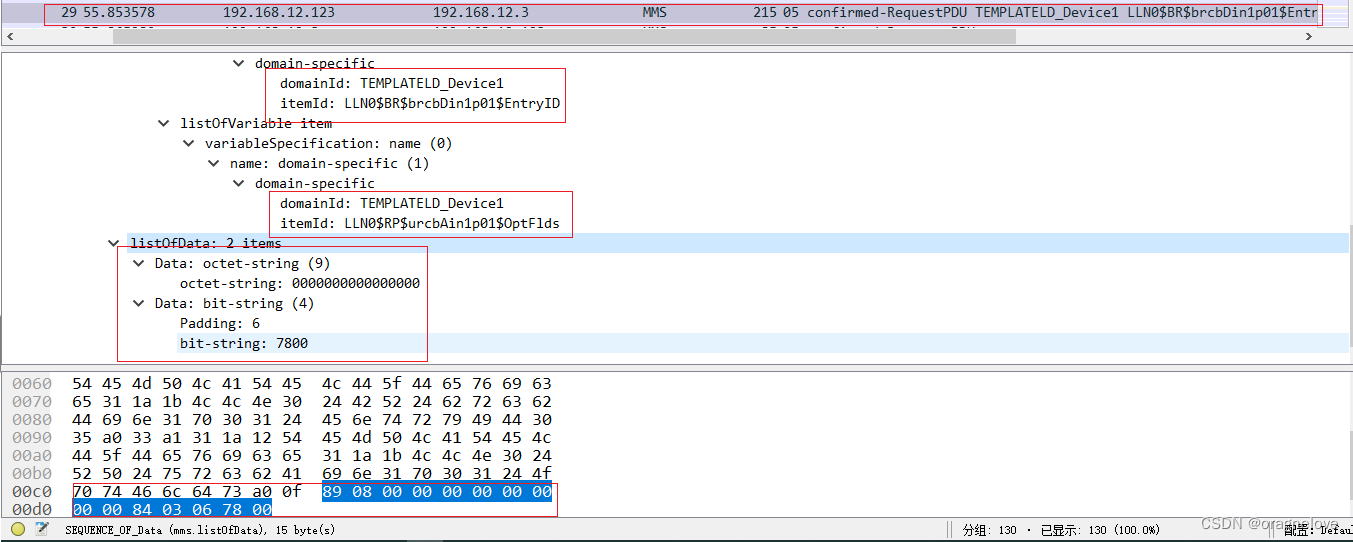This screenshot has height=542, width=1353.
Task: Collapse the listOfVariable item node
Action: 163,123
